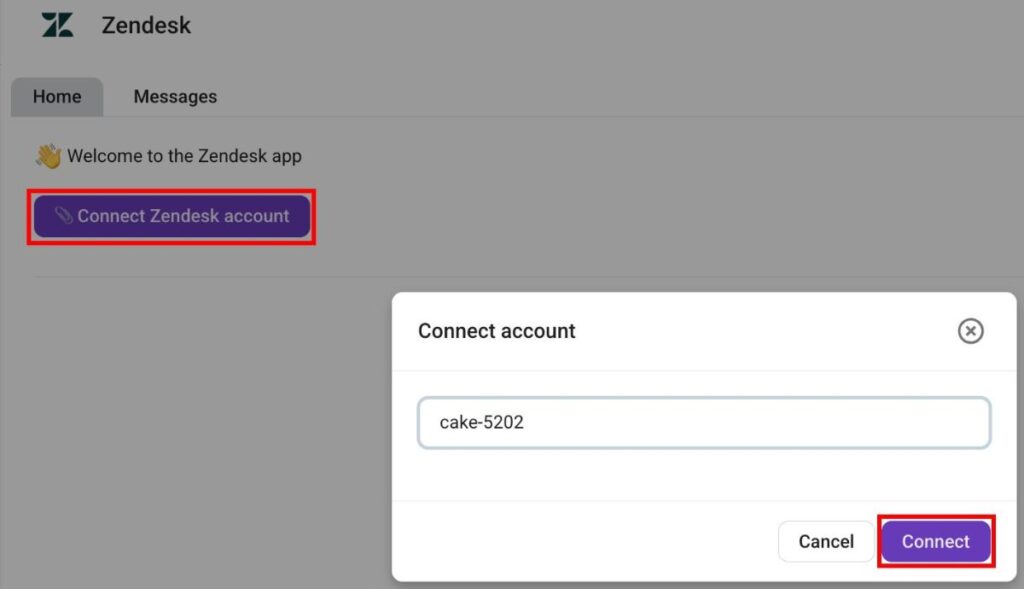Cancel the Connect account dialog

pos(825,542)
